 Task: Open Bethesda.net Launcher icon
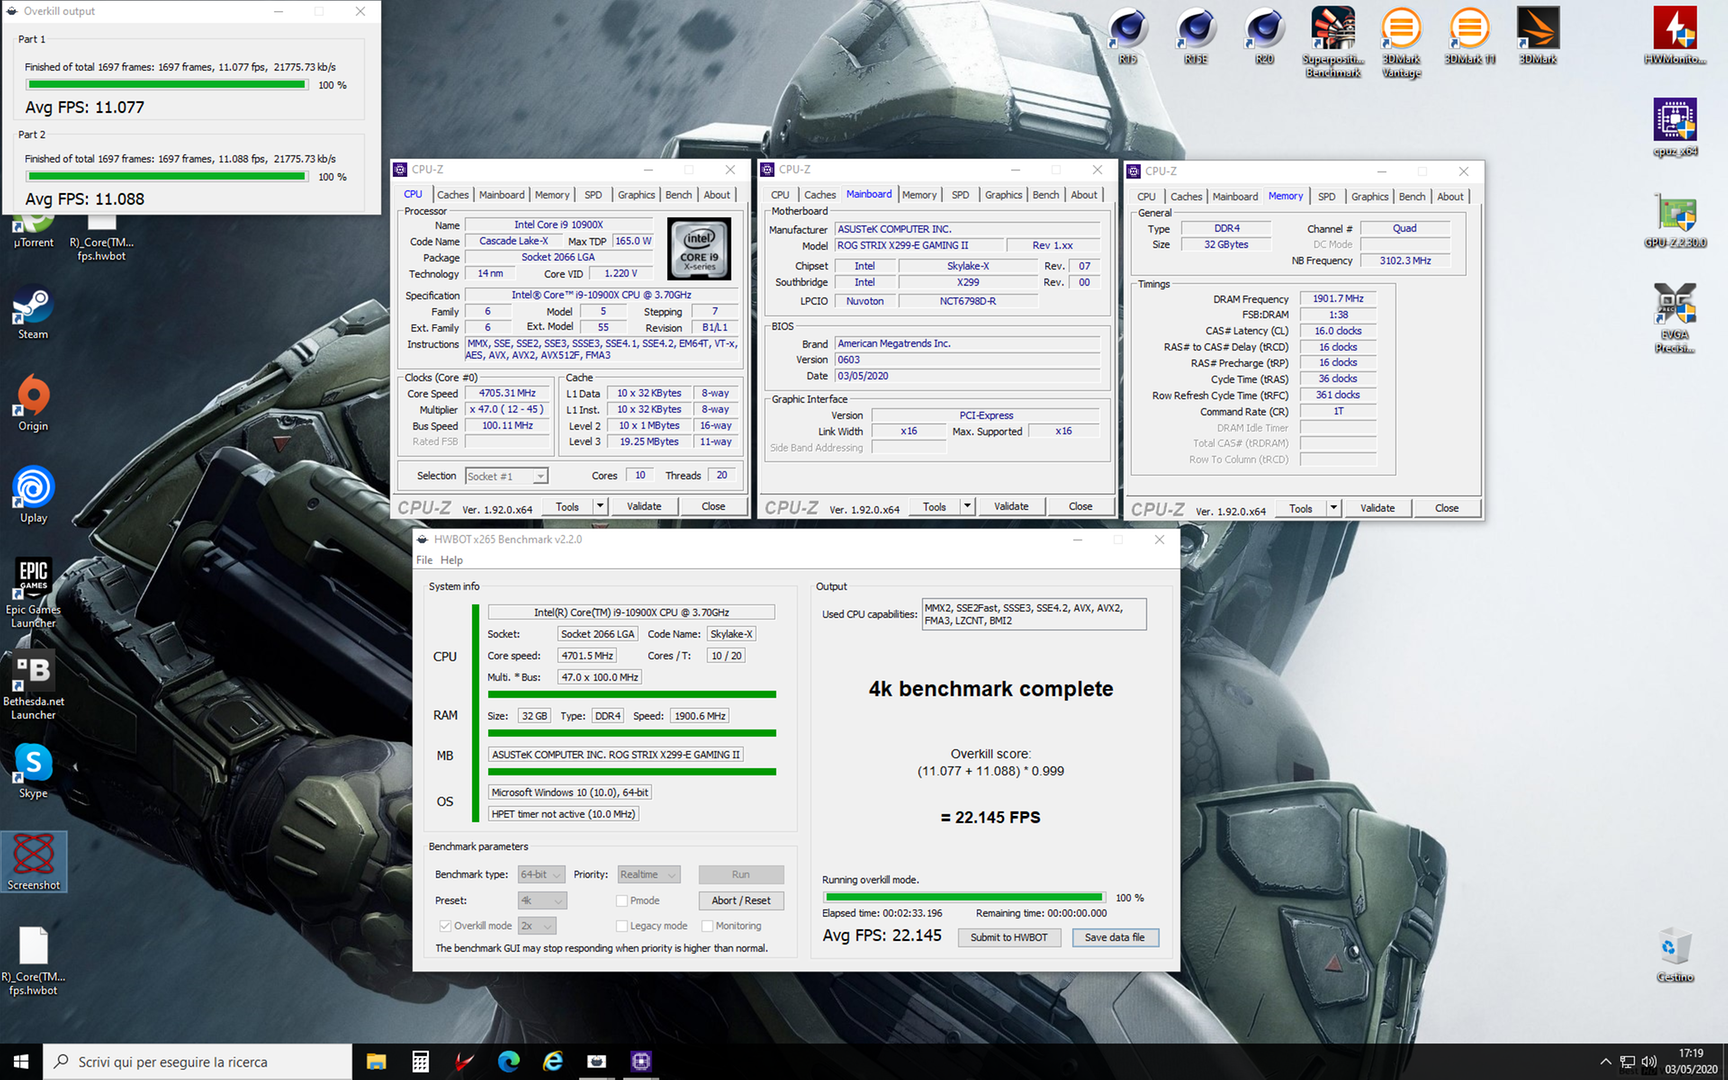tap(33, 686)
